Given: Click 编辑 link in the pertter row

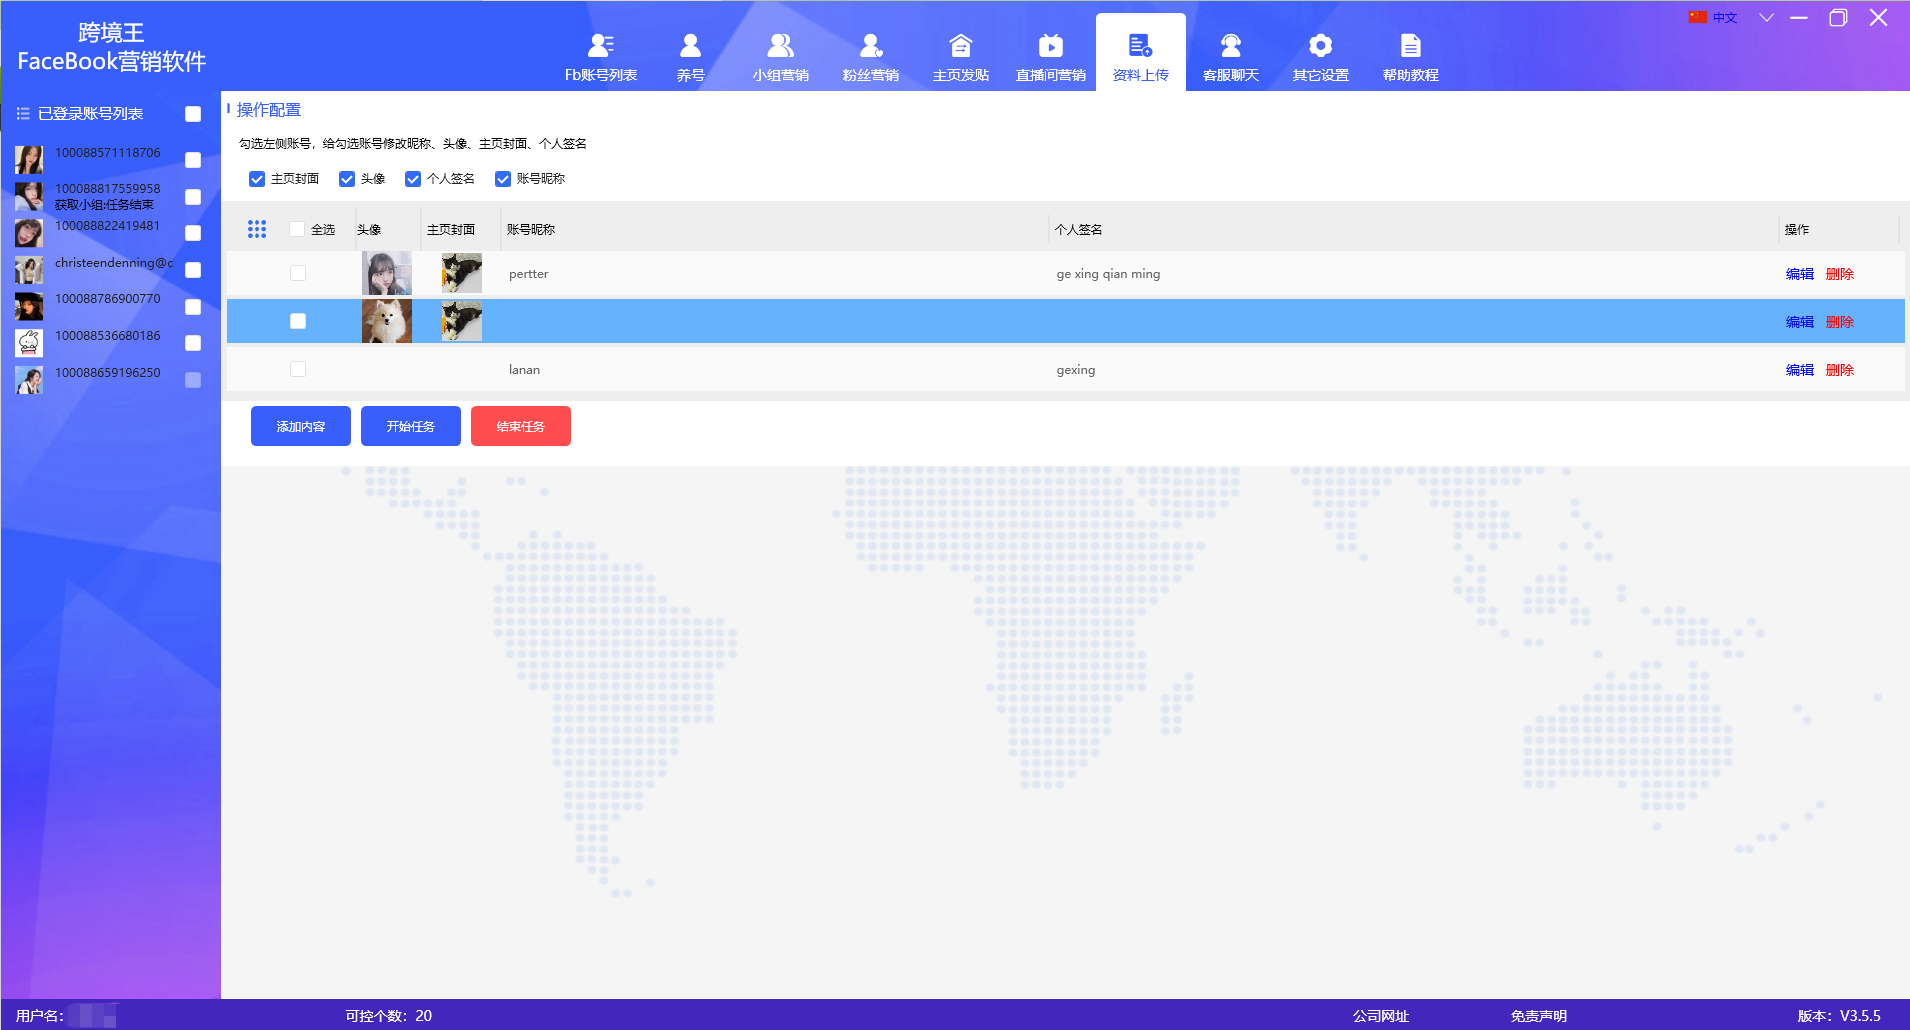Looking at the screenshot, I should [1799, 274].
